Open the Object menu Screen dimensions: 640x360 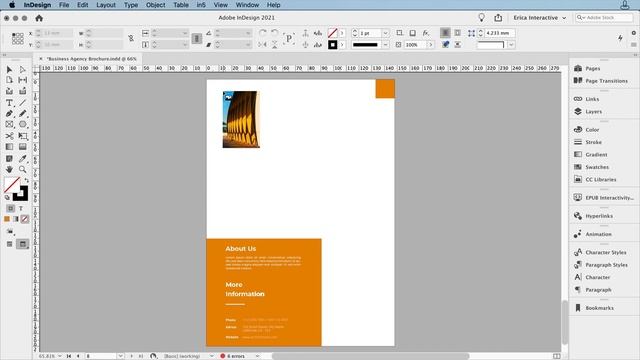tap(156, 5)
